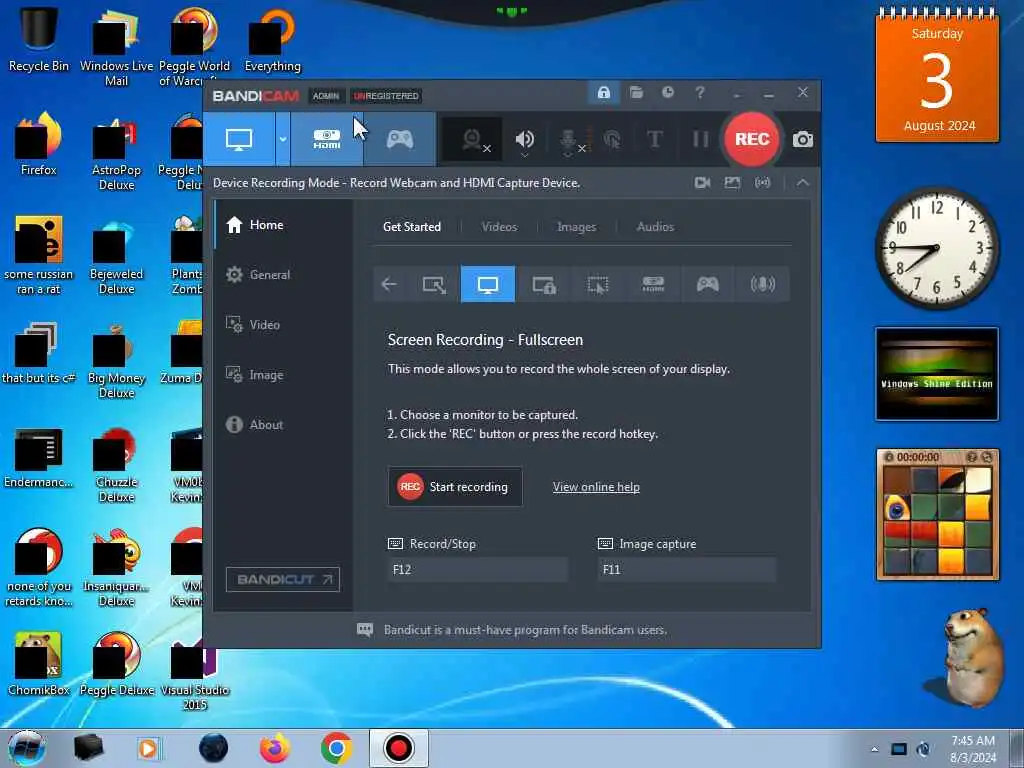Open screen mode dropdown arrow

tap(283, 139)
